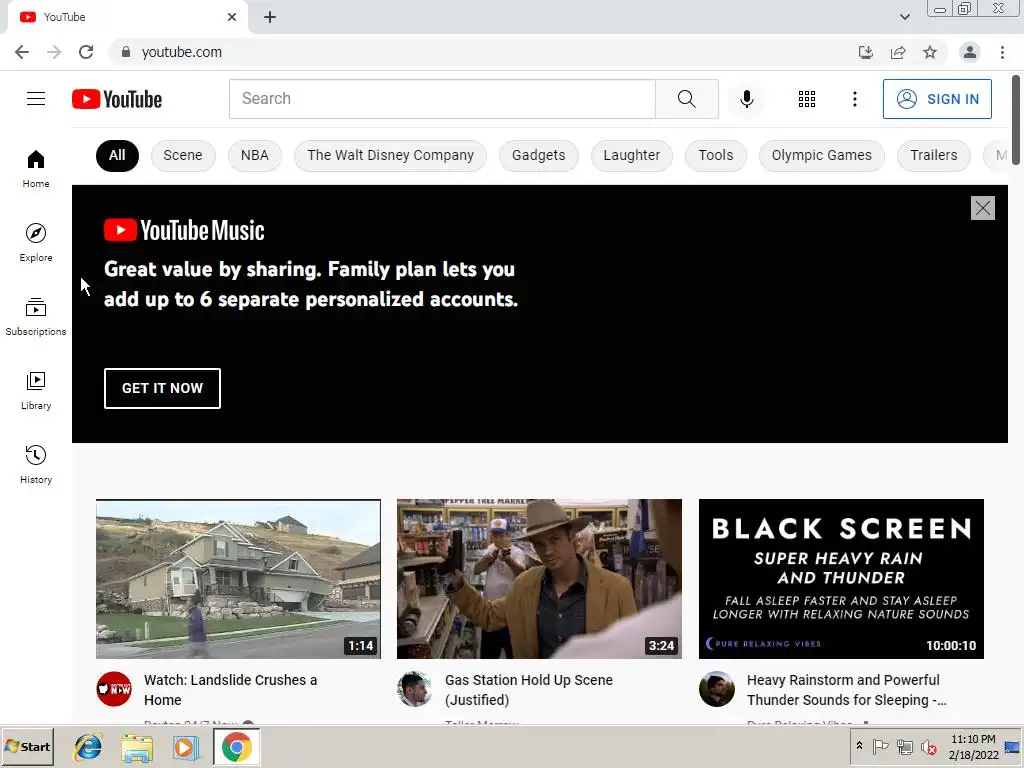Open History in sidebar
1024x768 pixels.
(36, 464)
